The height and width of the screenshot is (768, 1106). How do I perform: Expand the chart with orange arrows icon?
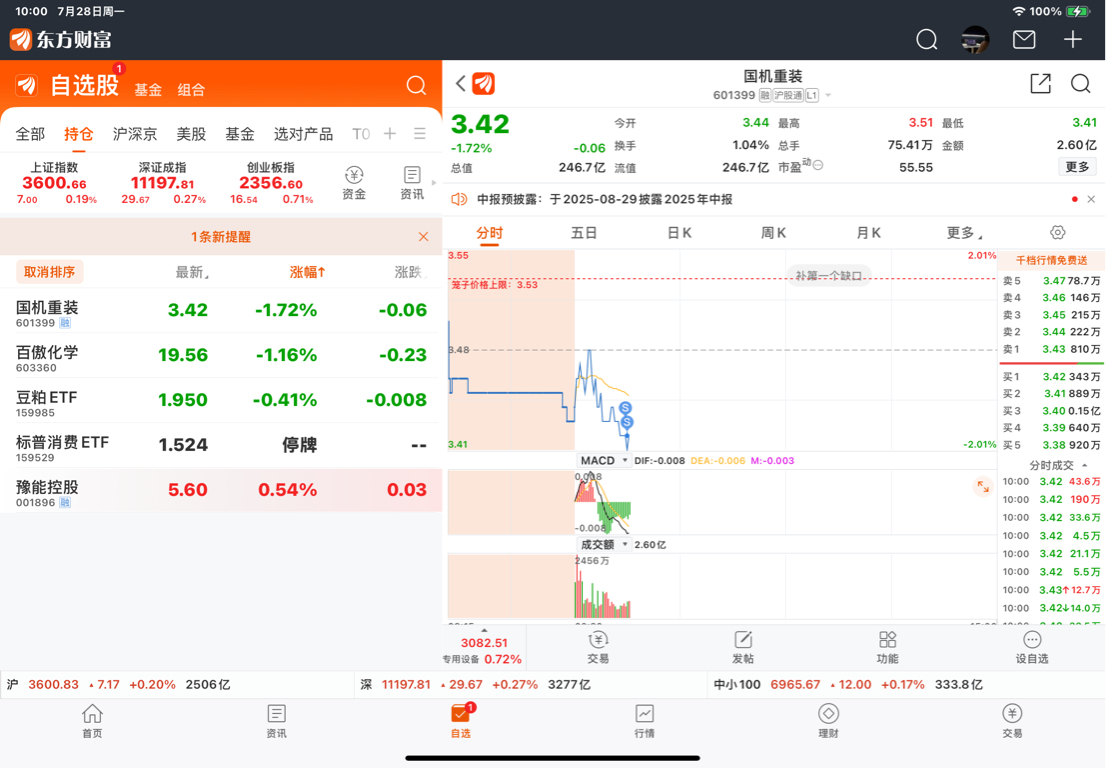(983, 487)
